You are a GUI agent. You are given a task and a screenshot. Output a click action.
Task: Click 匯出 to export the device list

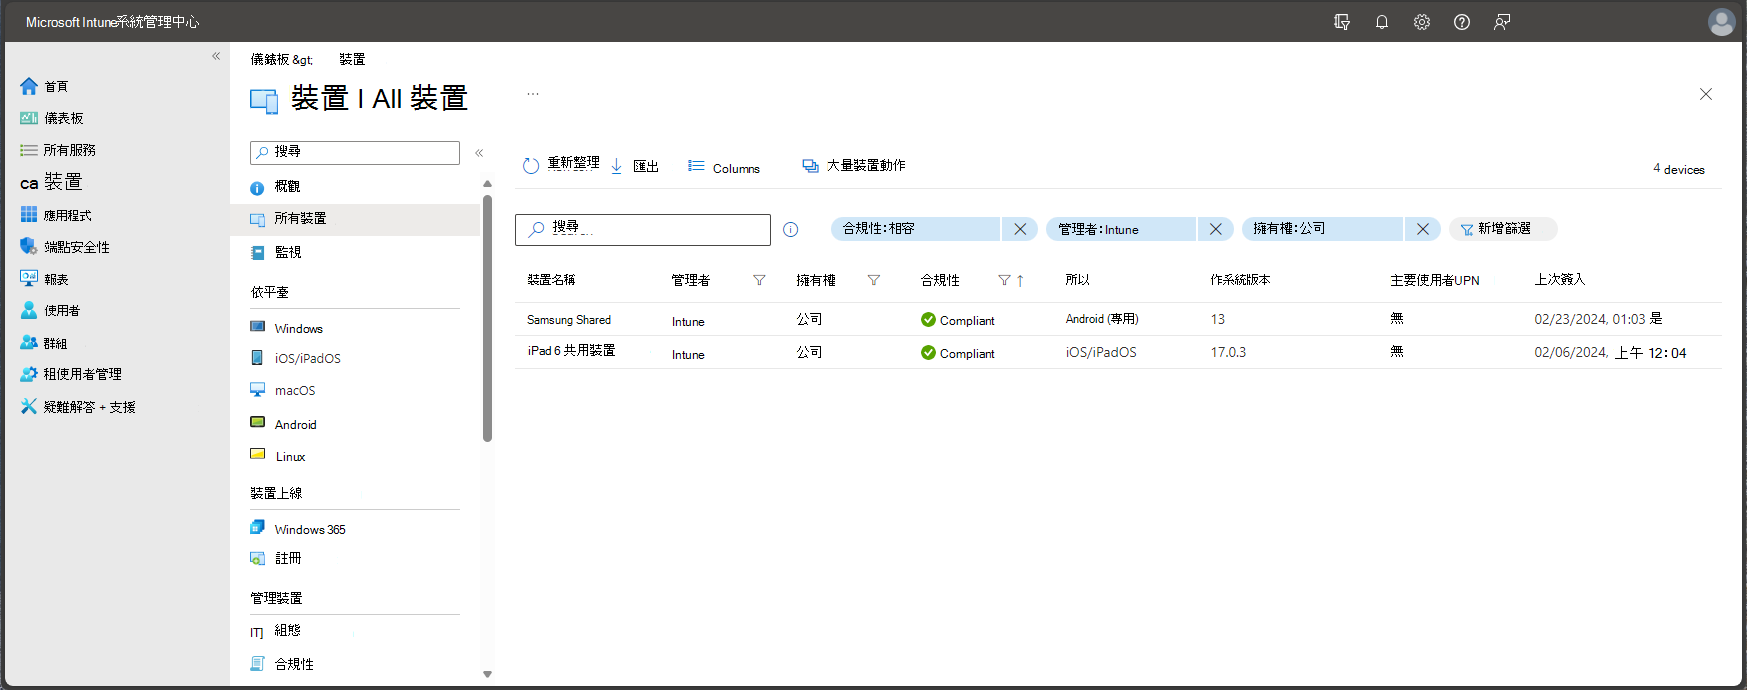[x=634, y=166]
